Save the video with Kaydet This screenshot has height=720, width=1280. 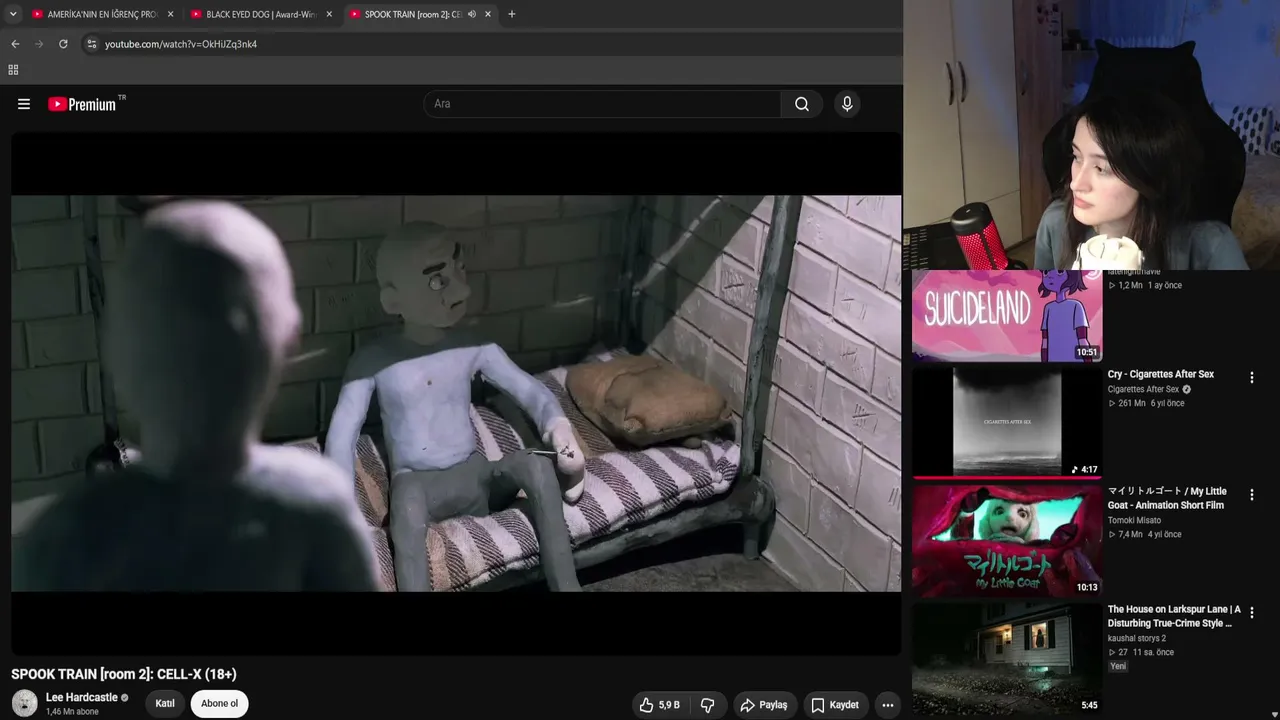click(835, 705)
